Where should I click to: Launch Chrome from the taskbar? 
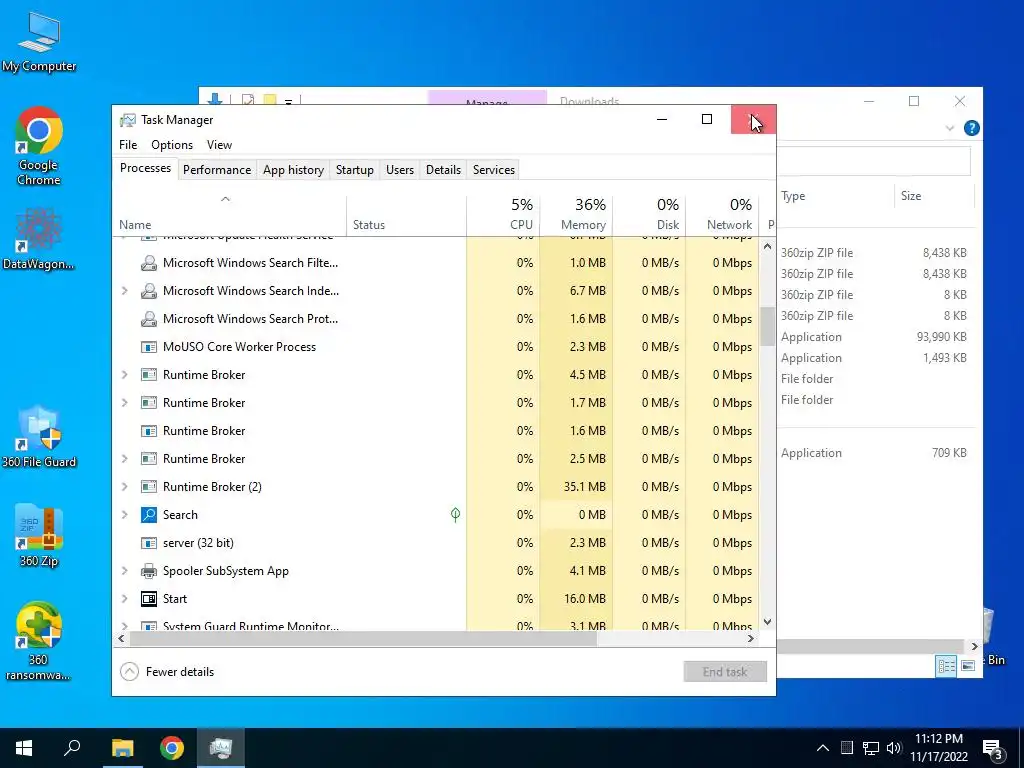(x=172, y=748)
